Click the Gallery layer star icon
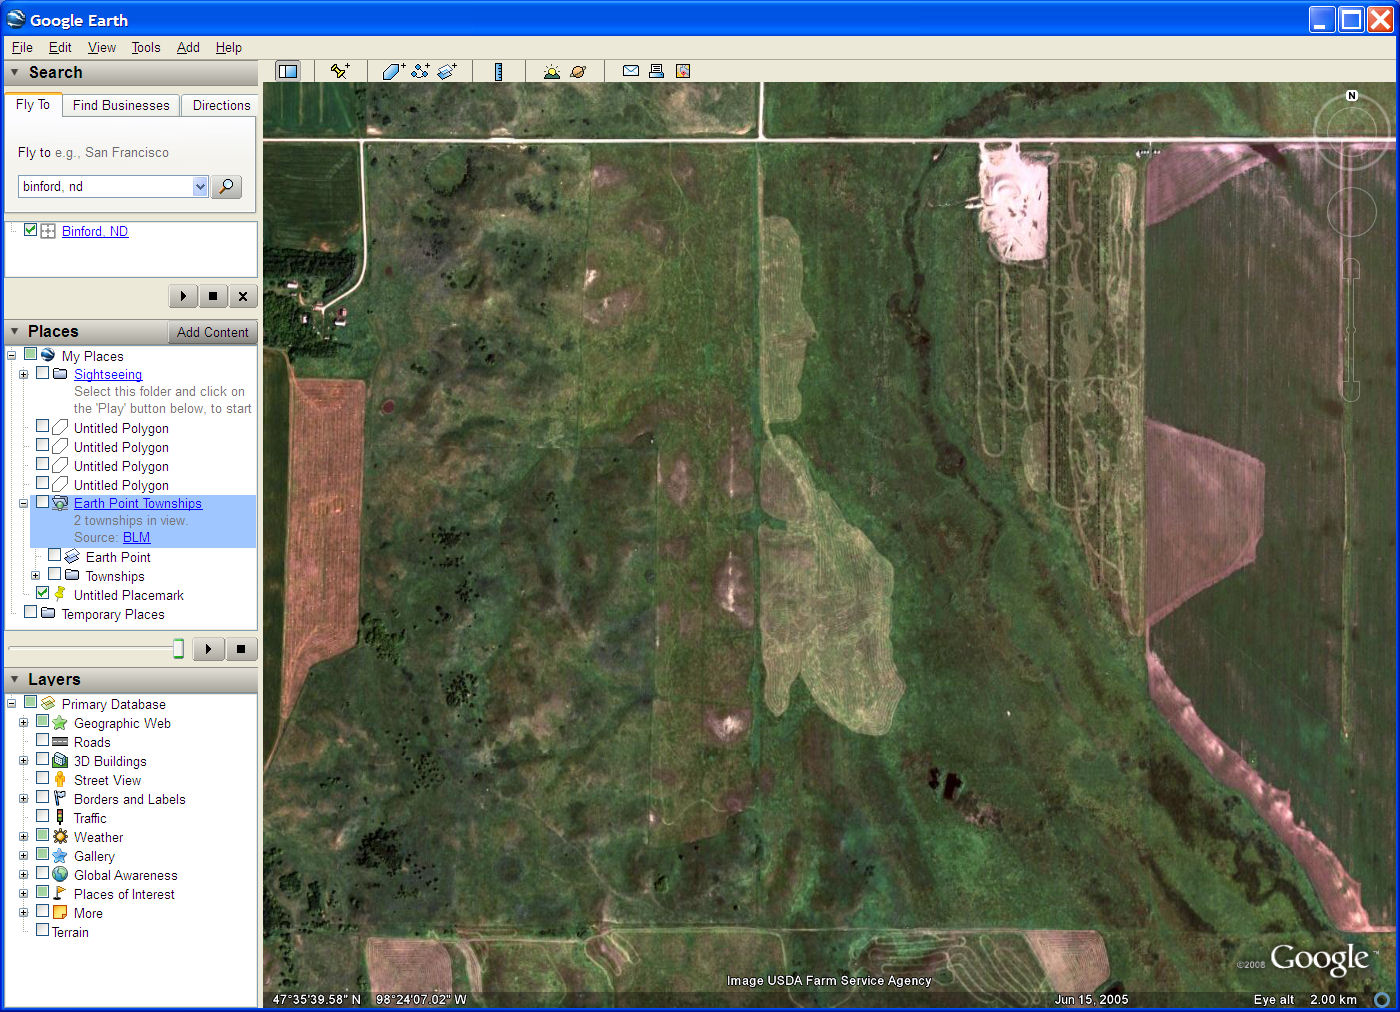Screen dimensions: 1400x1012 point(60,856)
